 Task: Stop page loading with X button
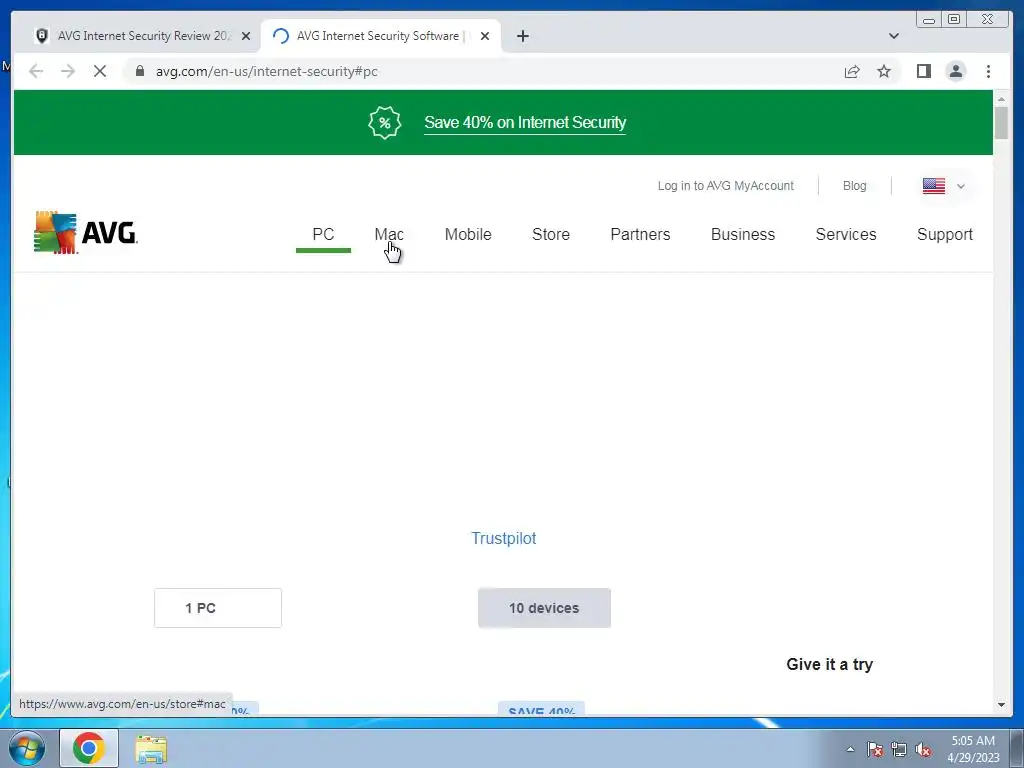click(x=100, y=71)
